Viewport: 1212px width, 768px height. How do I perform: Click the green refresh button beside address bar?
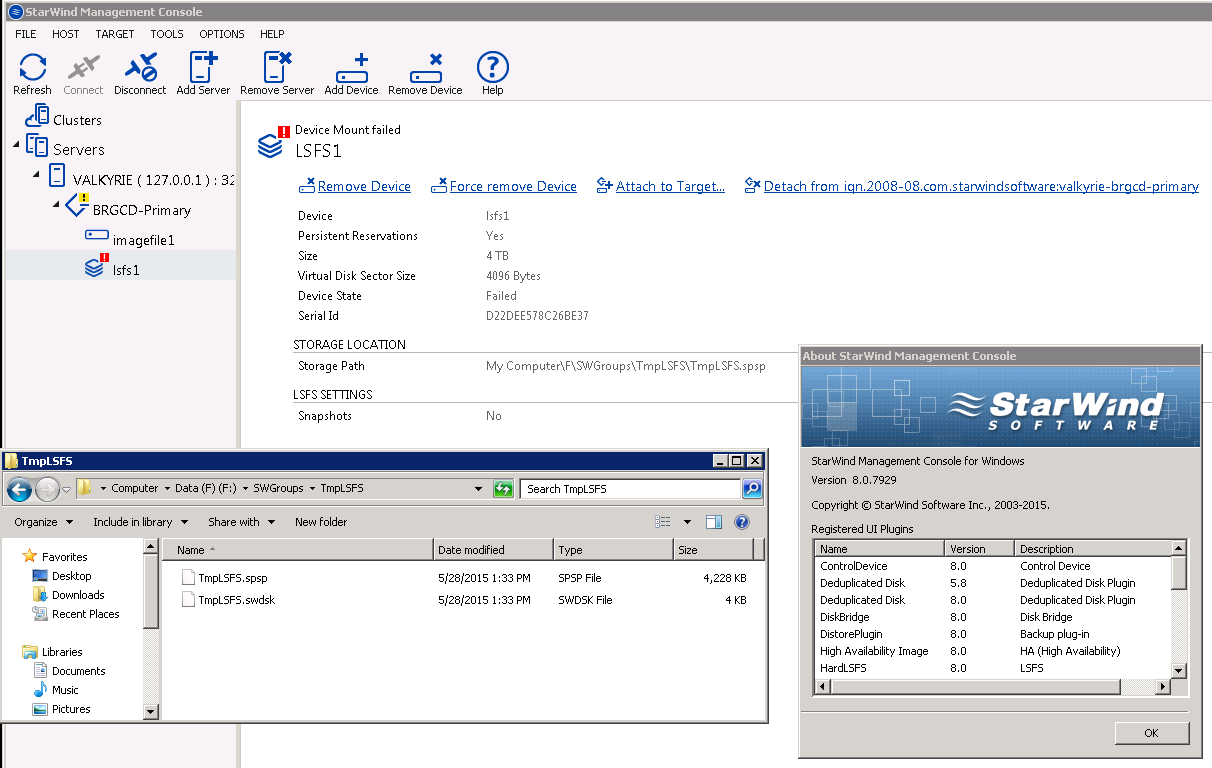click(504, 489)
